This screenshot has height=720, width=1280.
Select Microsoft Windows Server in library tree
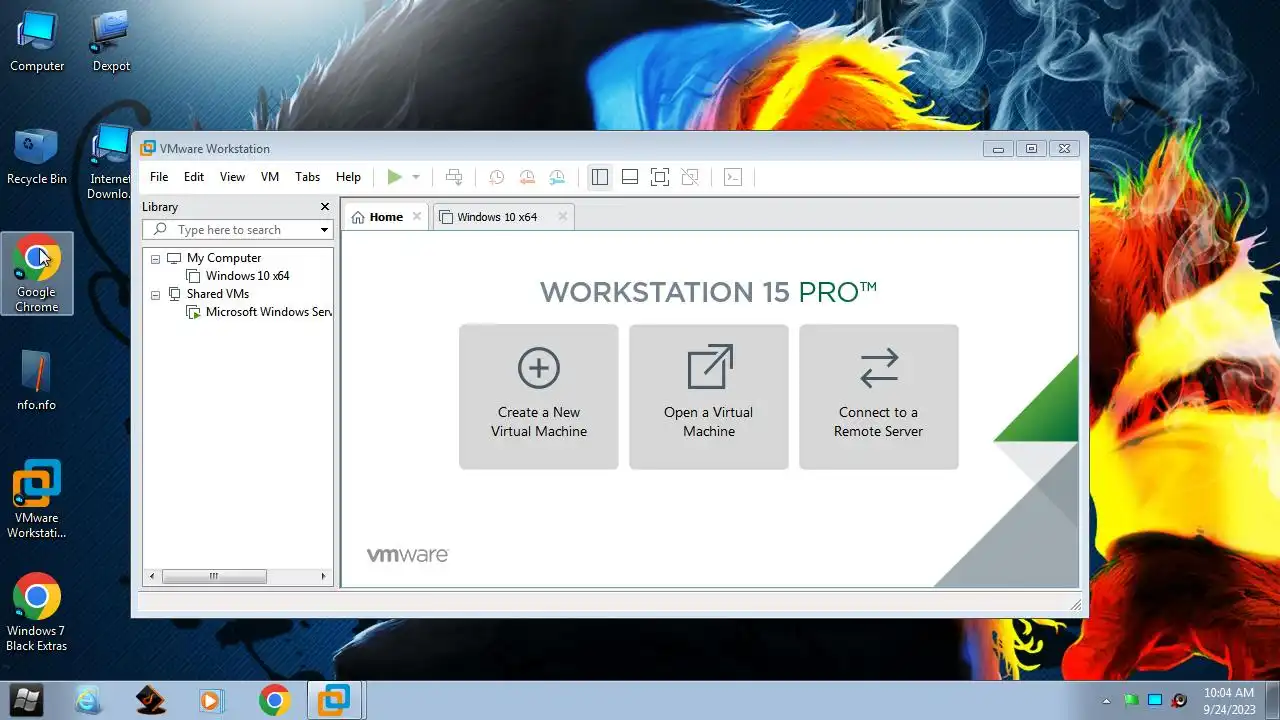pyautogui.click(x=268, y=312)
